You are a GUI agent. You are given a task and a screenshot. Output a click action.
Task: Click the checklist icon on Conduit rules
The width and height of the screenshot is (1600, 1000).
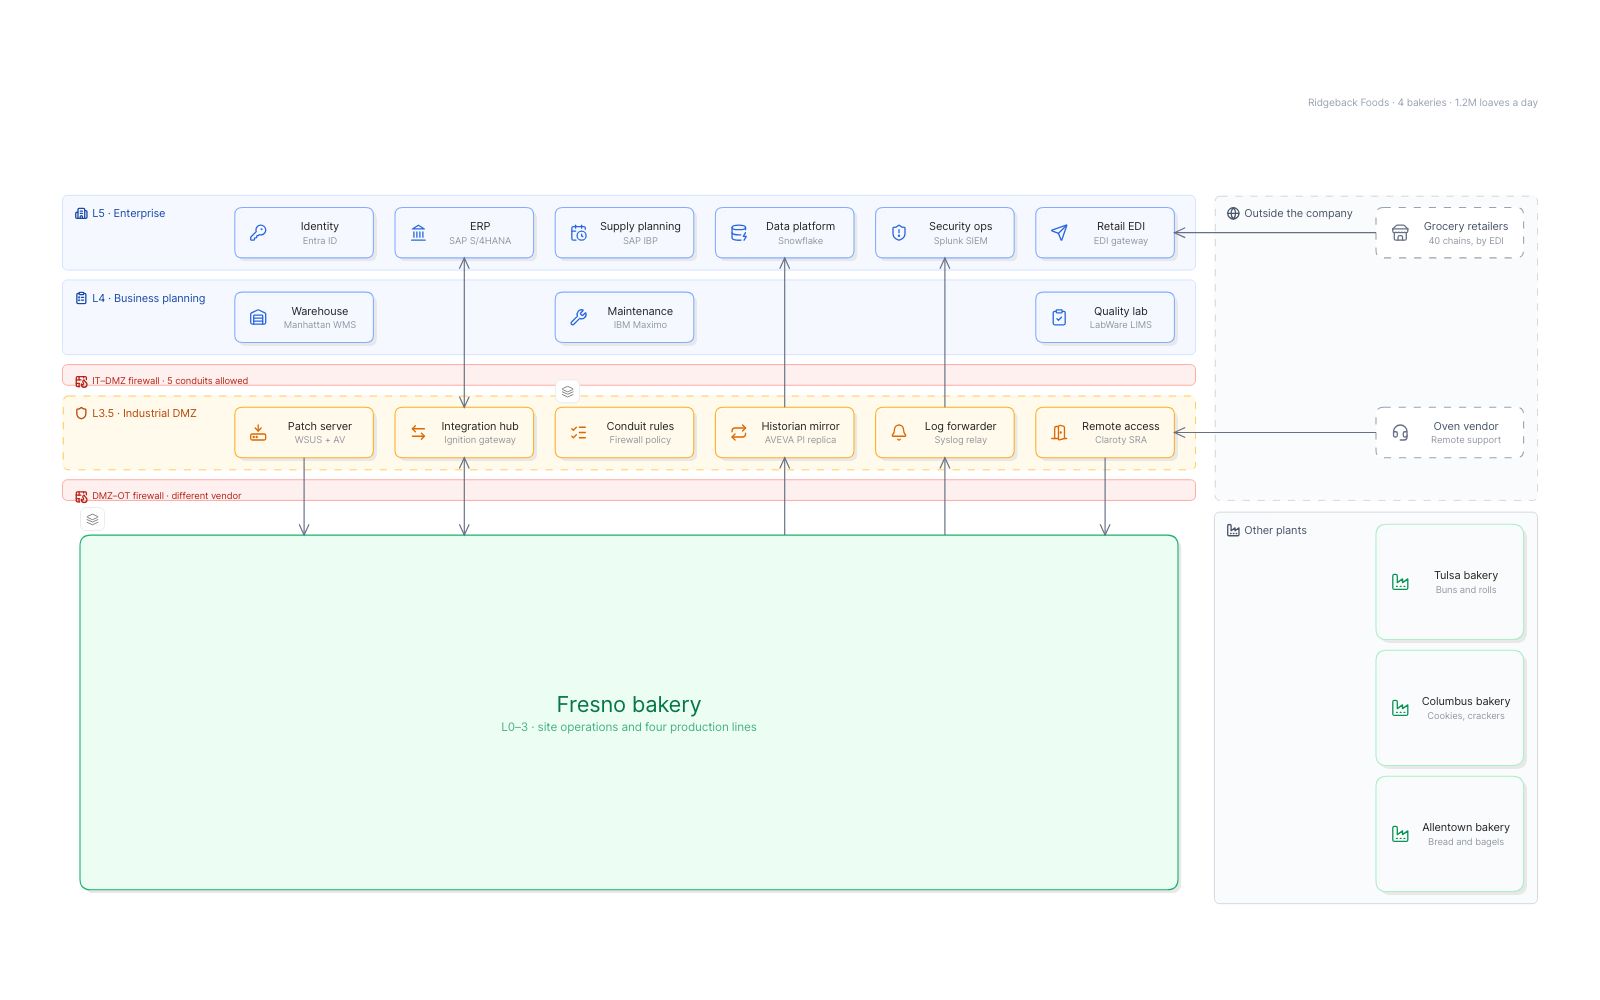(x=578, y=433)
